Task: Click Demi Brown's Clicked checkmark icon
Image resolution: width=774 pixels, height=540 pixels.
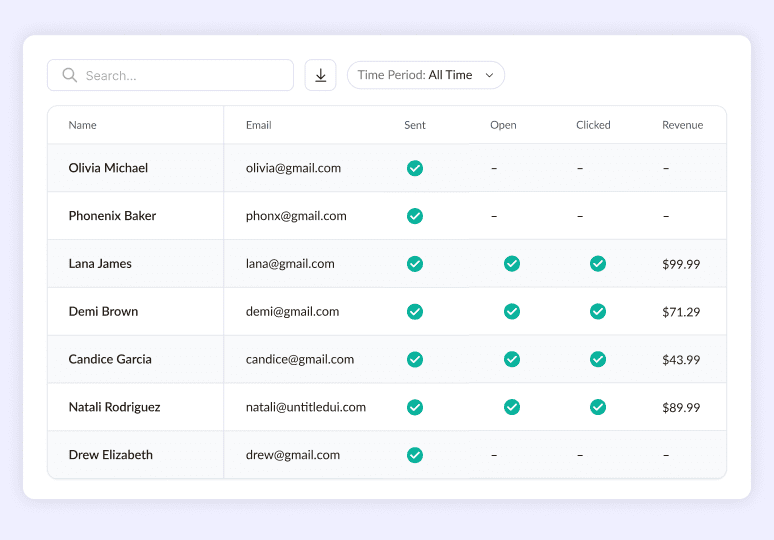Action: [x=598, y=312]
